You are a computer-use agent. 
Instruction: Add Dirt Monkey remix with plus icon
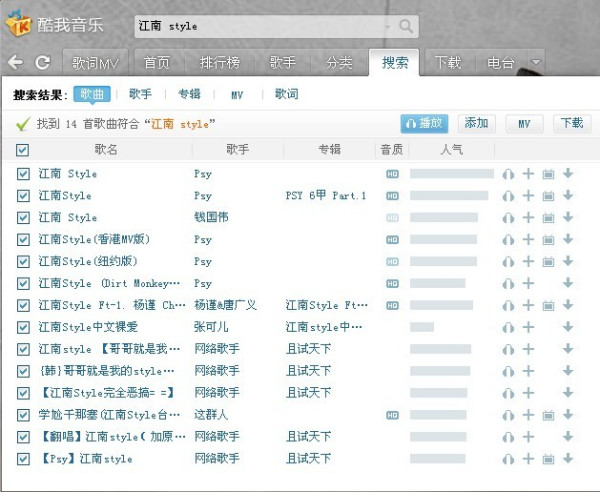pyautogui.click(x=528, y=283)
